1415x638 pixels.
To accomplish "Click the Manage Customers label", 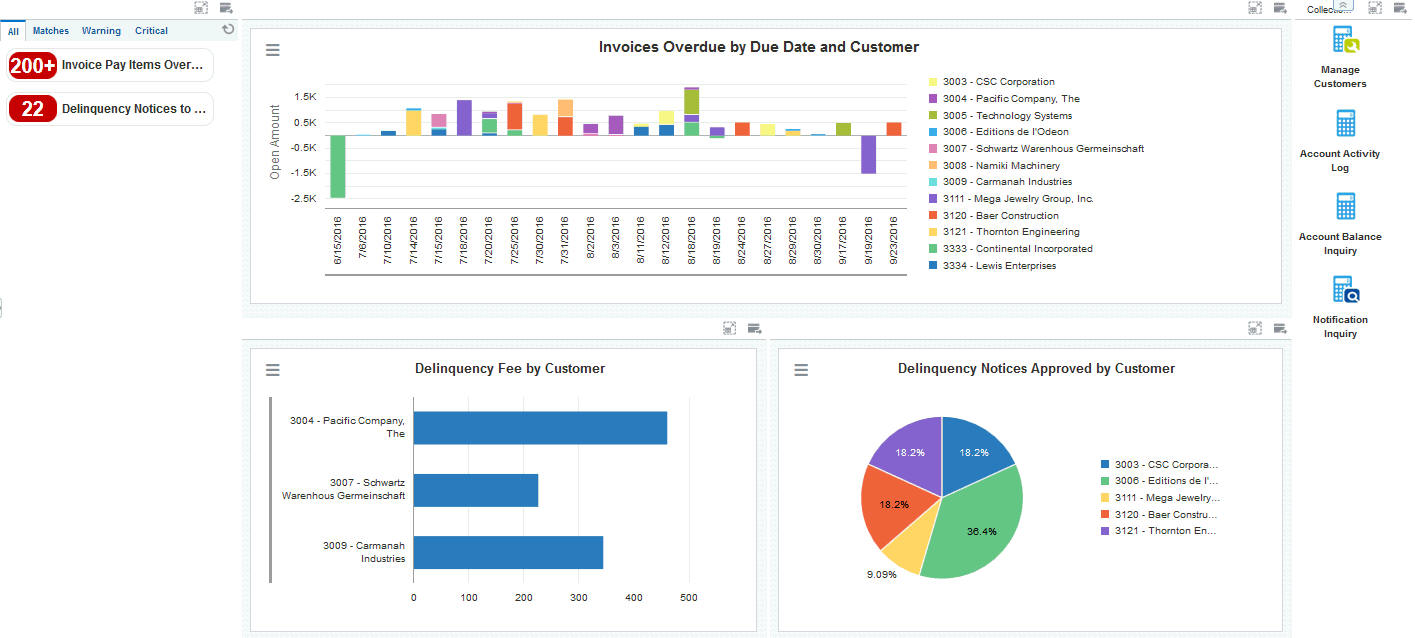I will [x=1340, y=77].
